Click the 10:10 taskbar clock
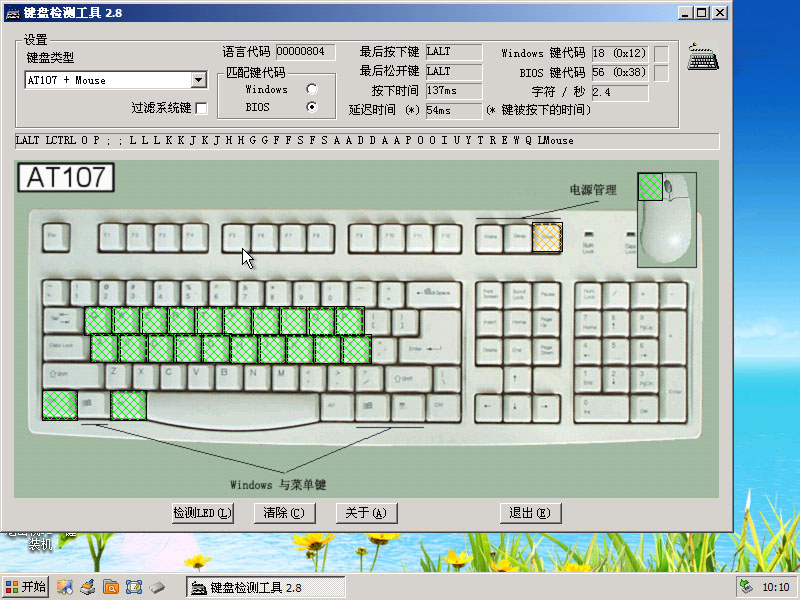 pos(776,587)
